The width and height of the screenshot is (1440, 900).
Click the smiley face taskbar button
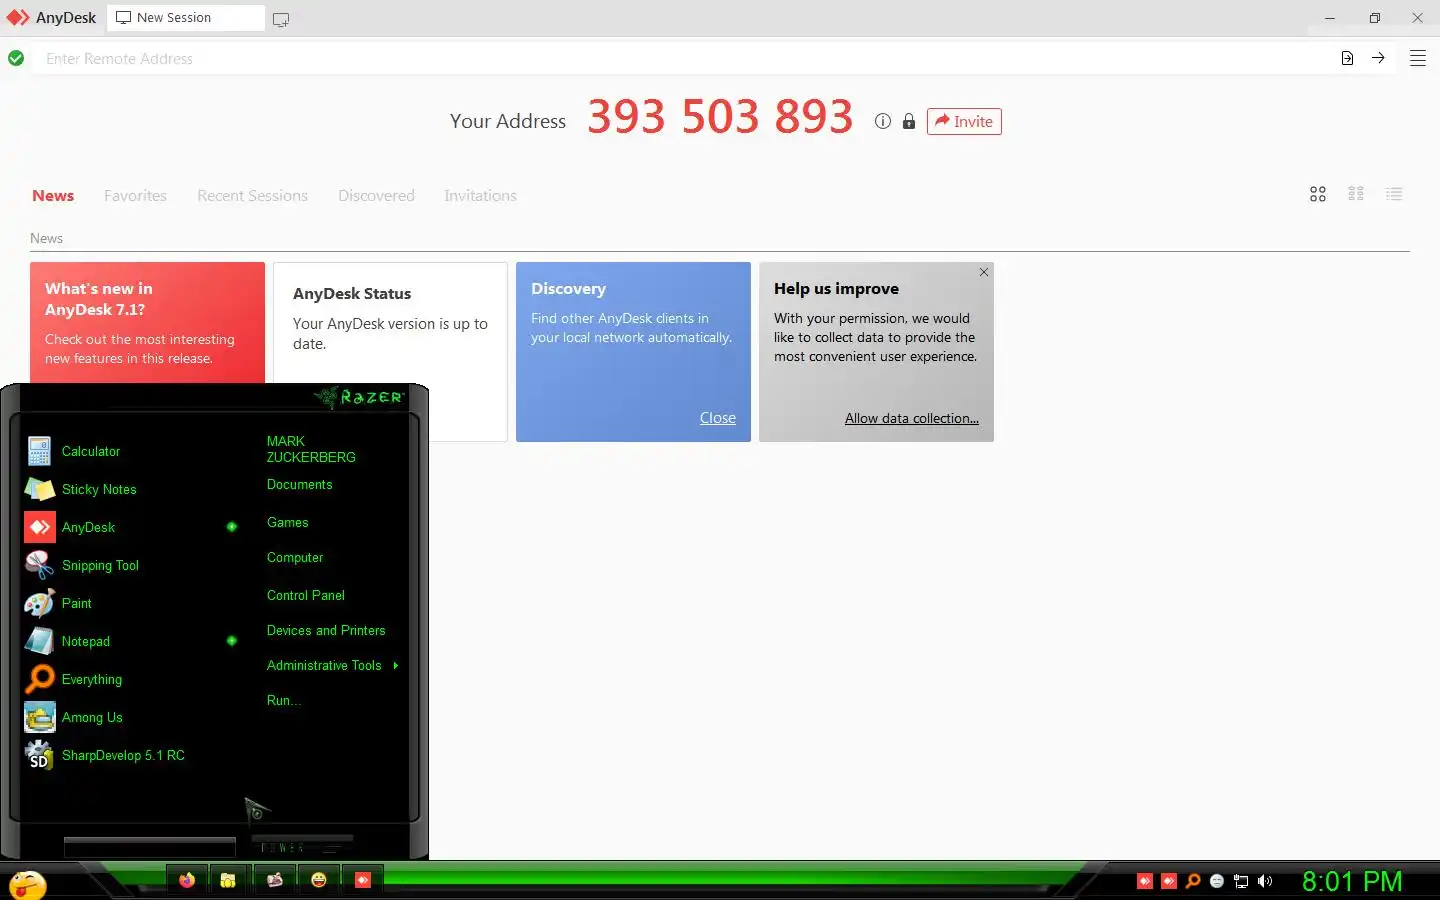(x=319, y=880)
